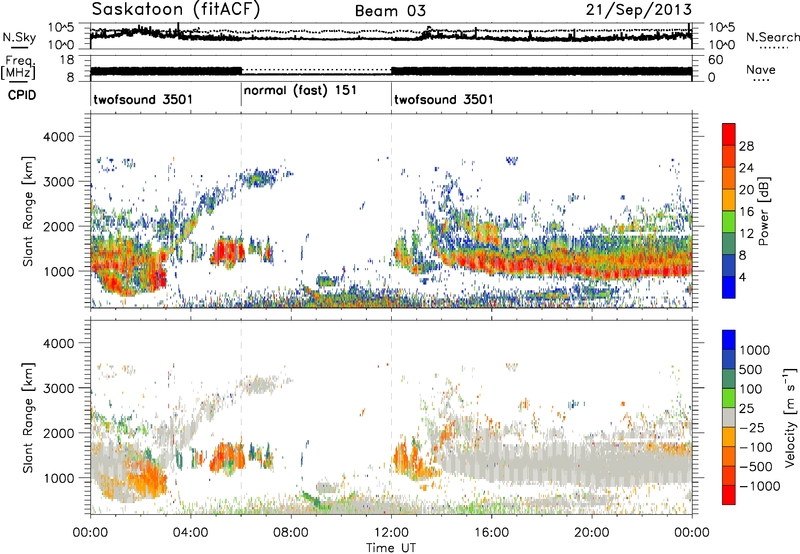This screenshot has height=554, width=800.
Task: Click the '3000' range tick on velocity panel
Action: (x=58, y=388)
